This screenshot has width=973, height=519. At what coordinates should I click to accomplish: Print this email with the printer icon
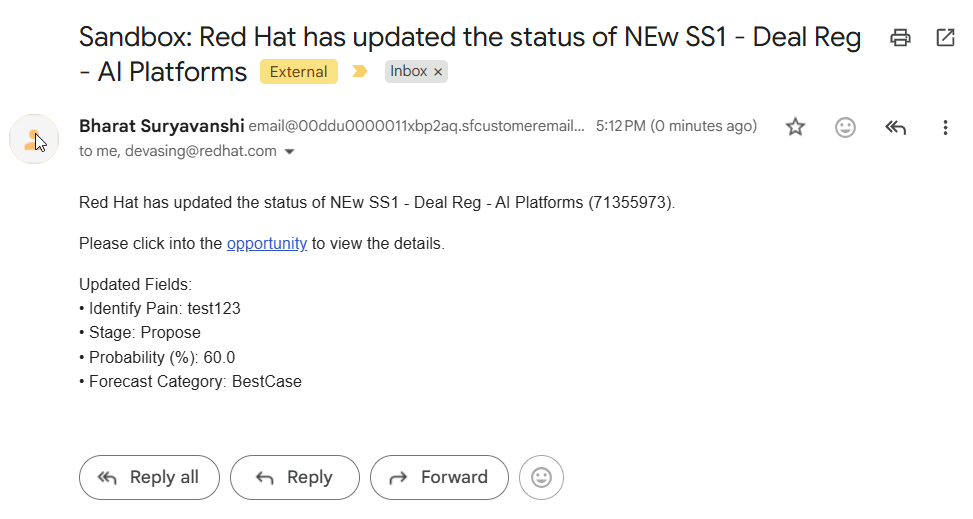[900, 38]
